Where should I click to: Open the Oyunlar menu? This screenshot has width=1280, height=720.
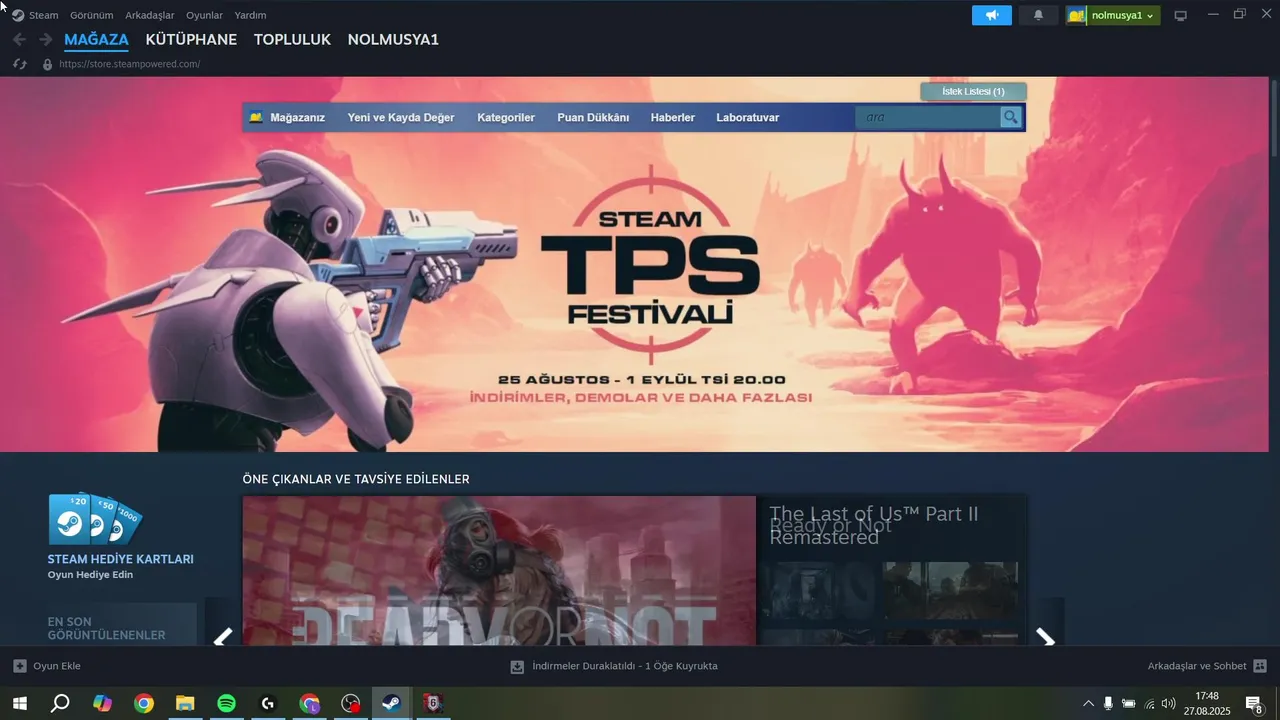click(x=205, y=15)
